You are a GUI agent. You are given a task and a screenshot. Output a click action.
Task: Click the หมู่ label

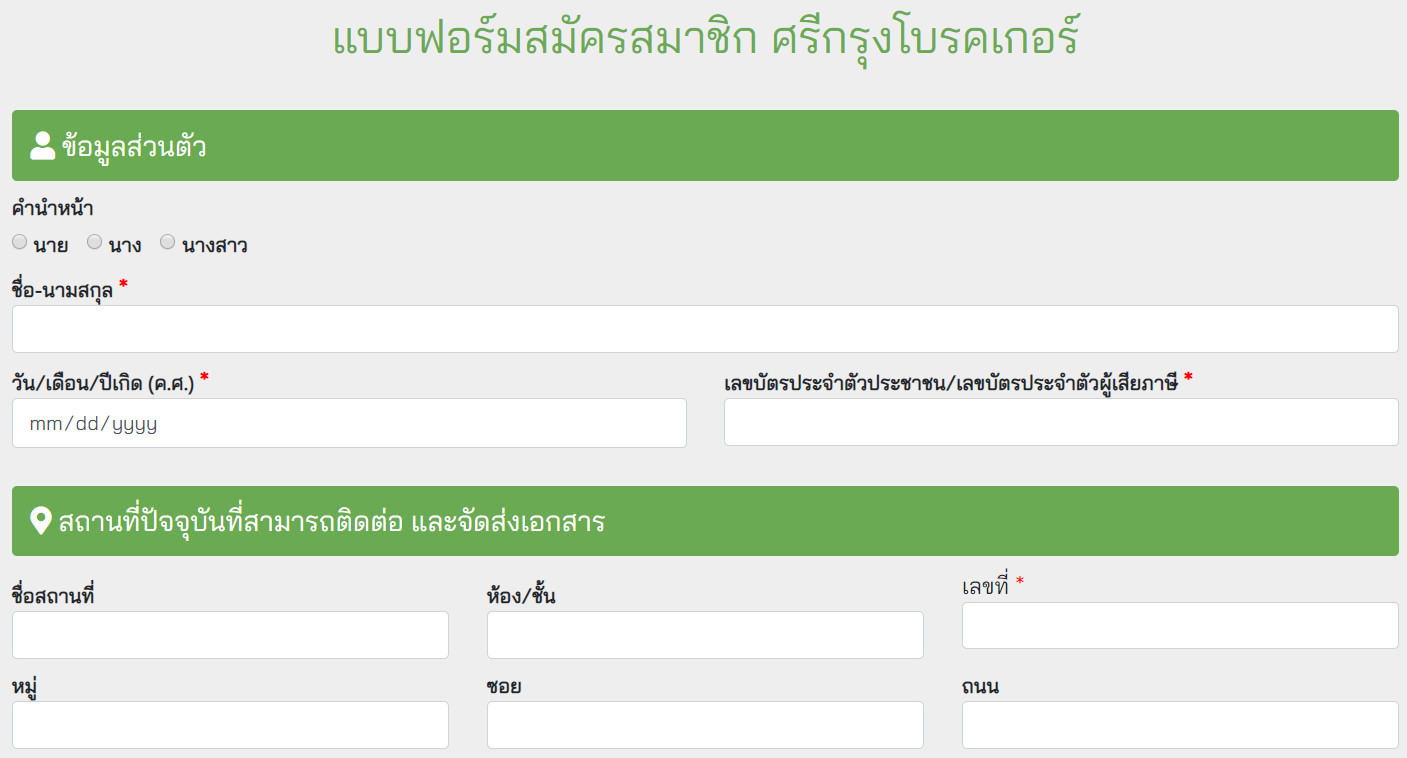pyautogui.click(x=26, y=687)
